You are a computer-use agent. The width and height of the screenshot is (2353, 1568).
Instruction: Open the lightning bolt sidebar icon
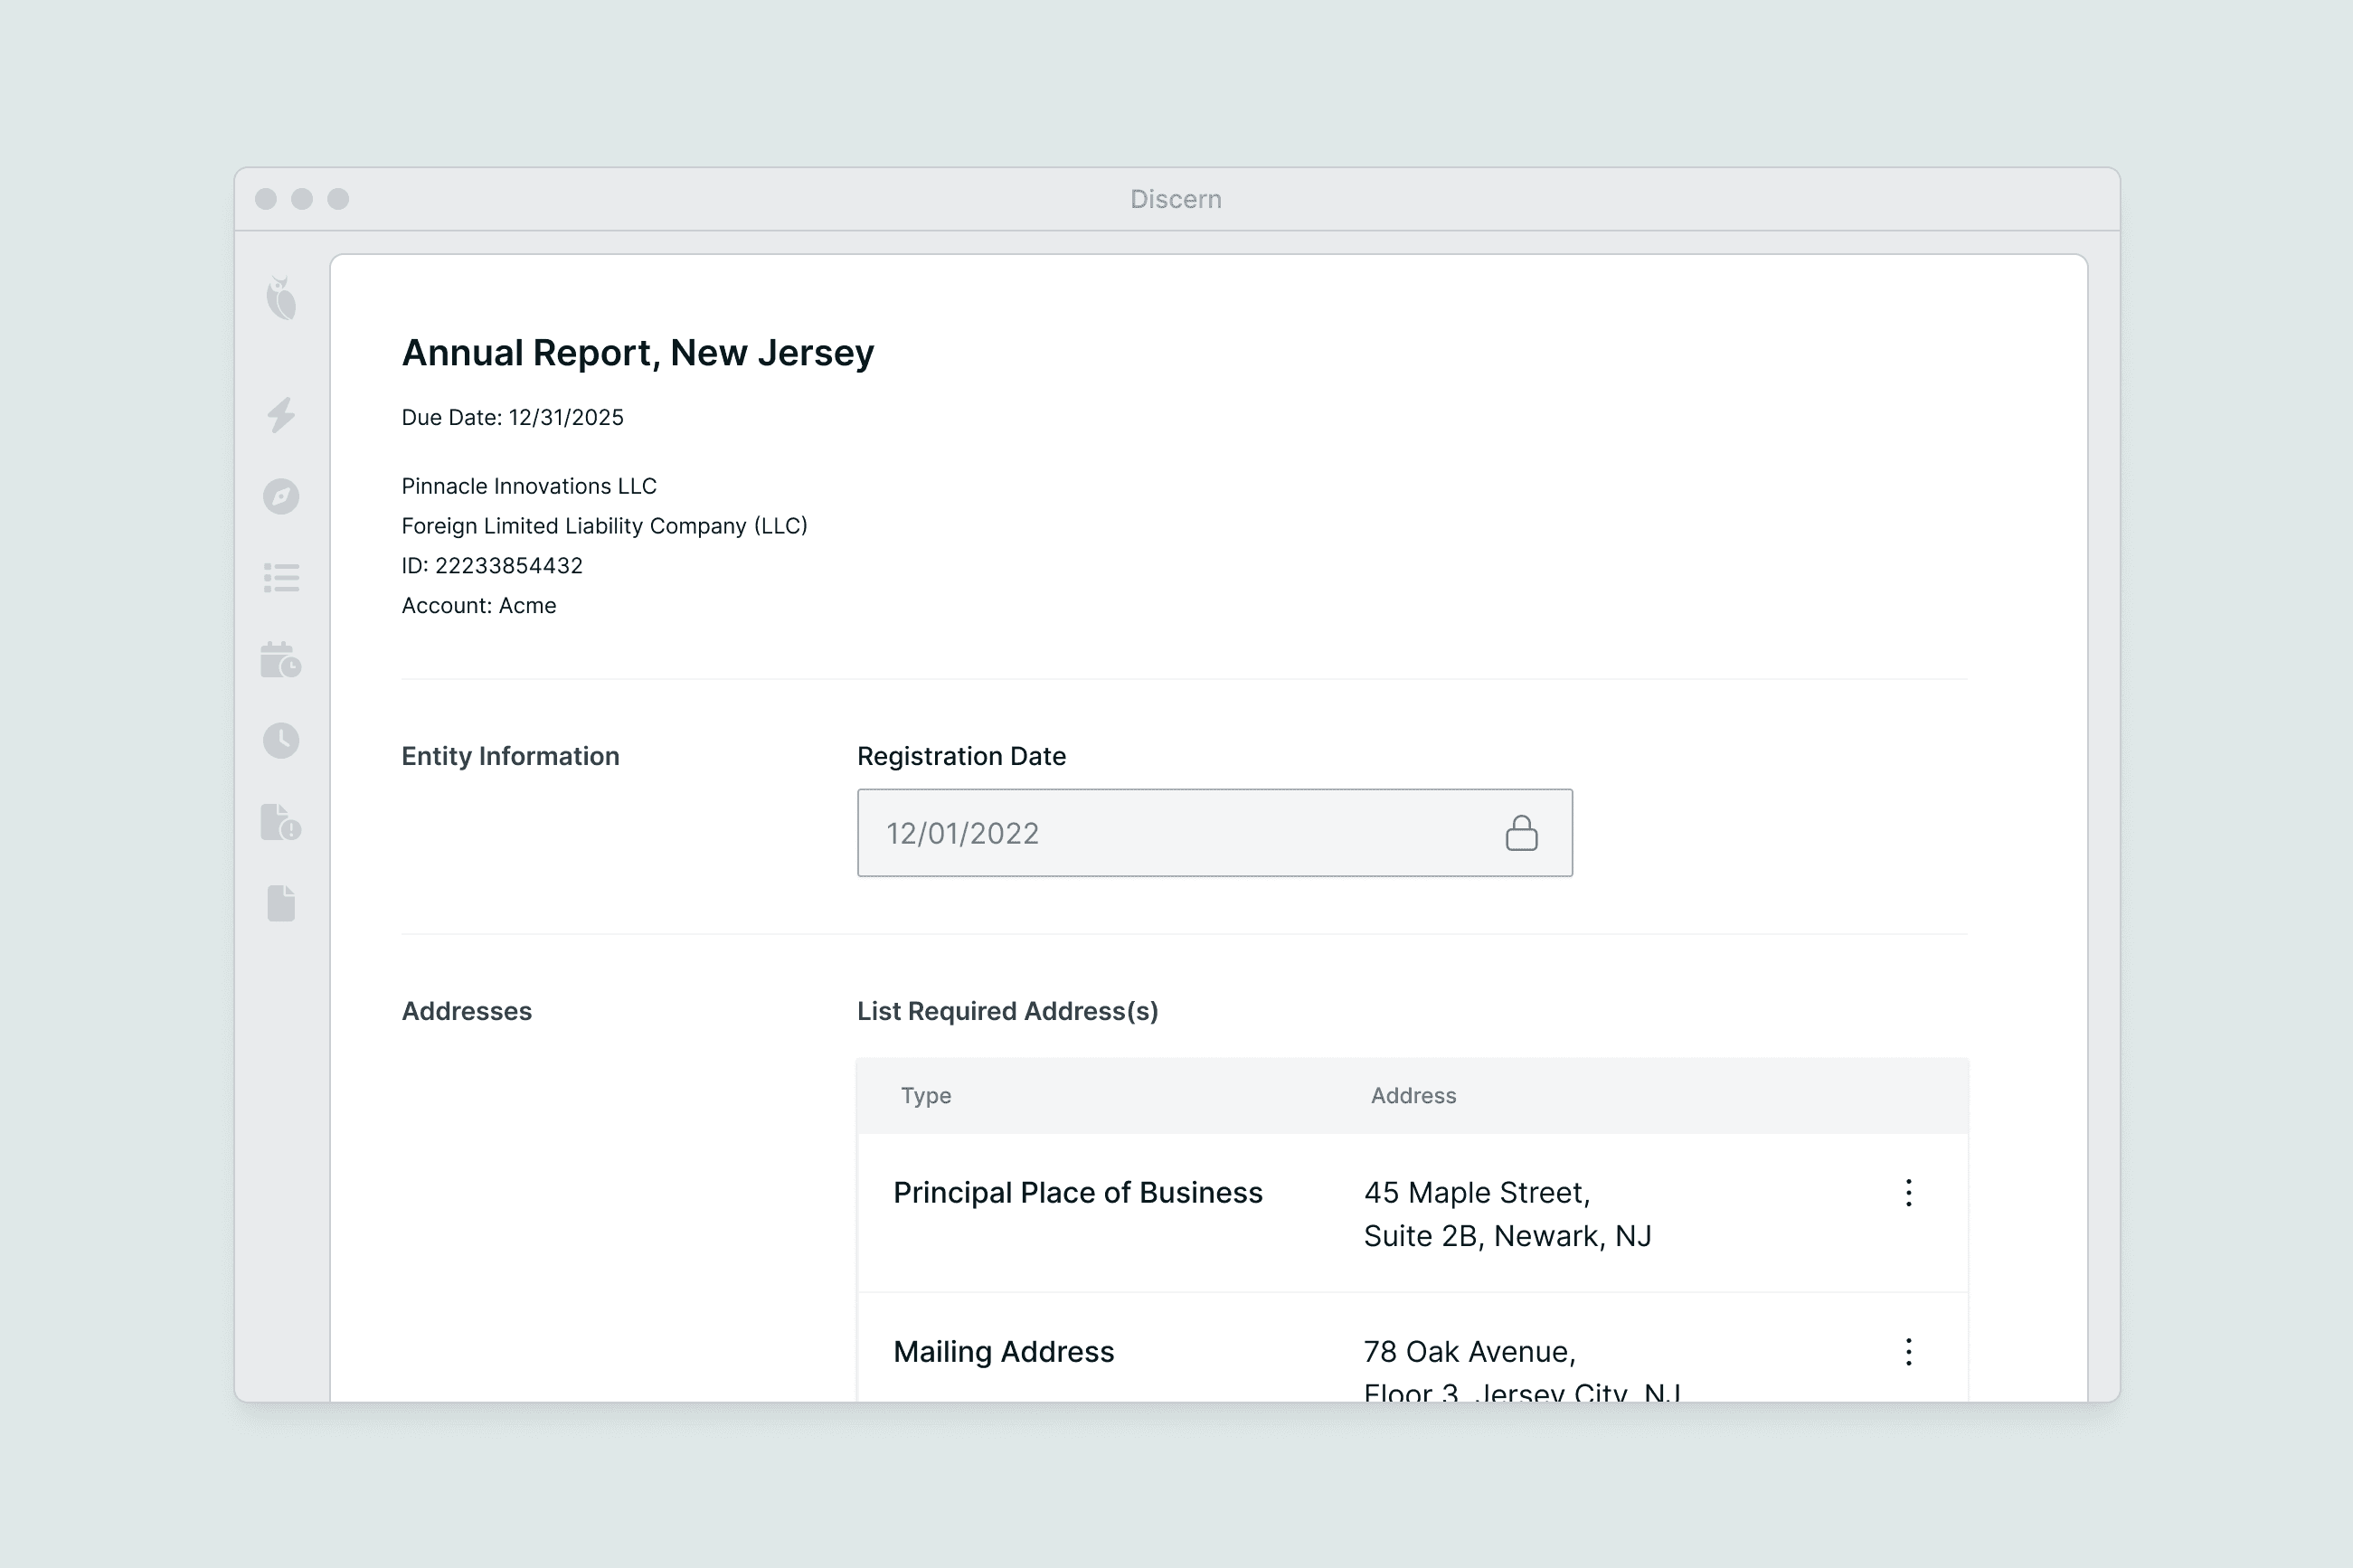281,414
